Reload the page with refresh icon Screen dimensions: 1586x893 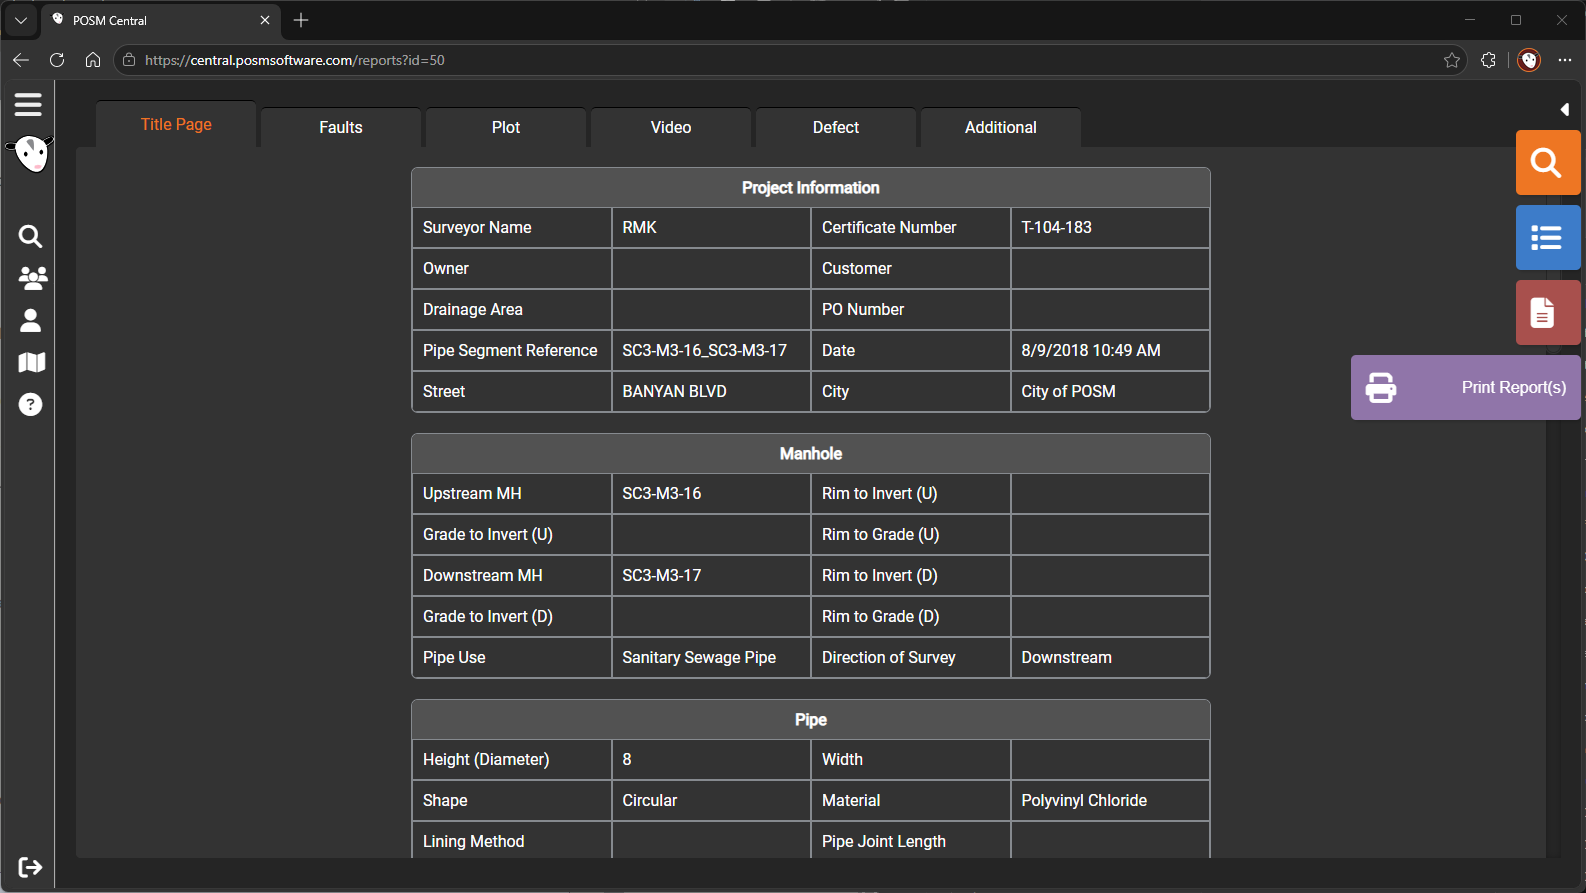pos(57,60)
